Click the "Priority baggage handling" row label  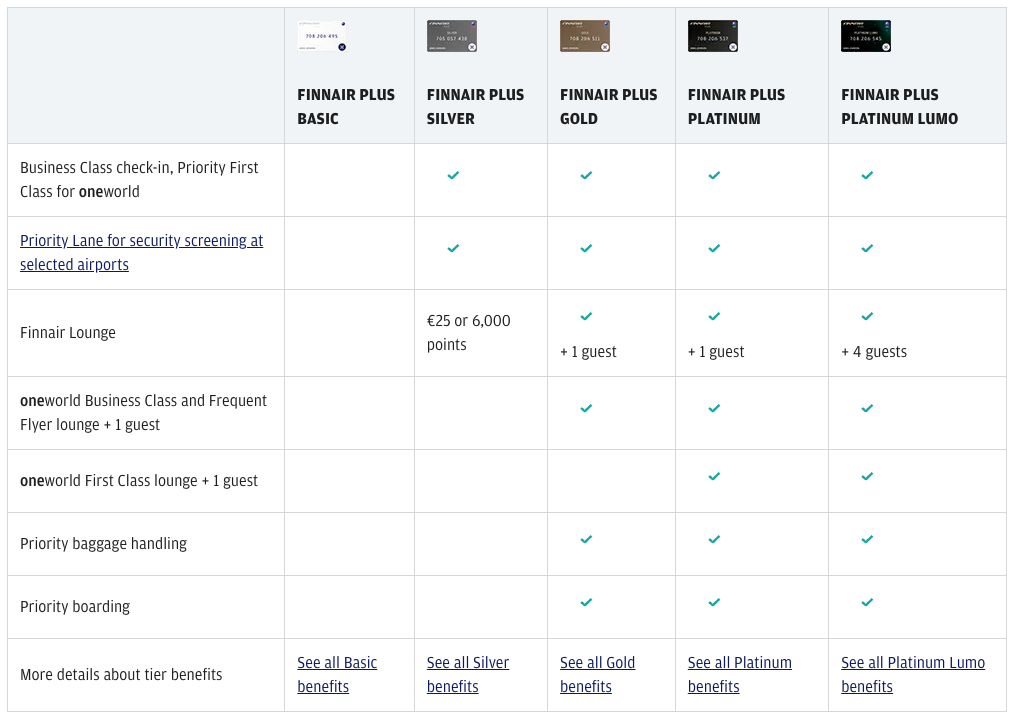pyautogui.click(x=104, y=544)
